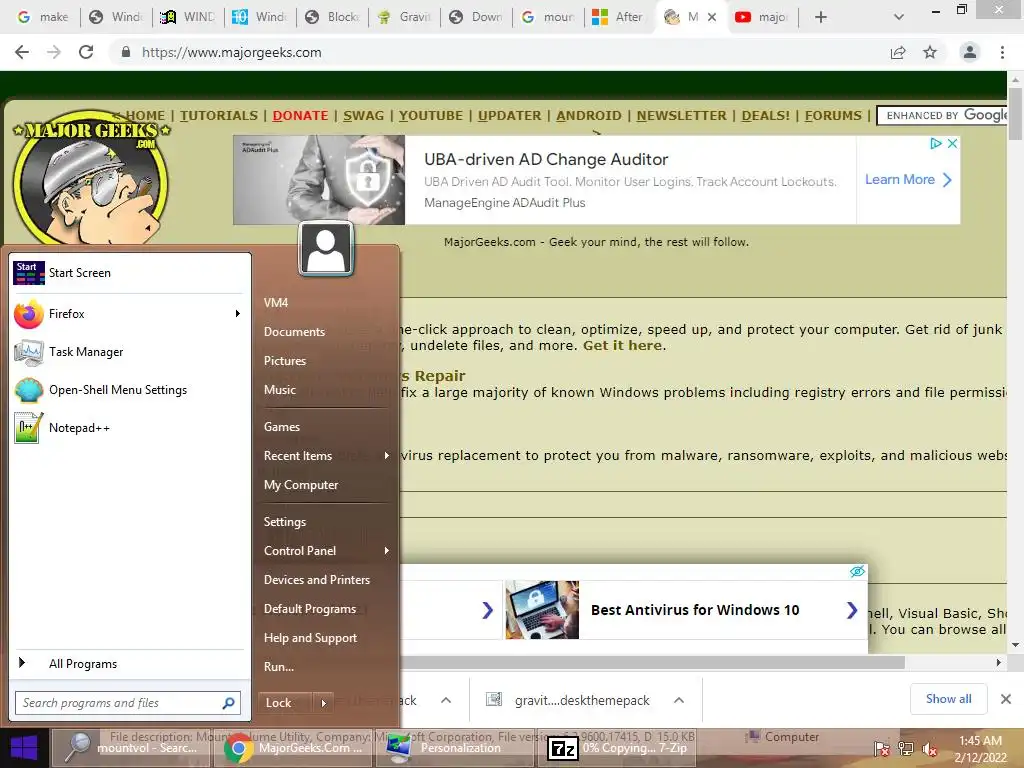The width and height of the screenshot is (1024, 768).
Task: Click the Google enhanced search field
Action: point(942,116)
